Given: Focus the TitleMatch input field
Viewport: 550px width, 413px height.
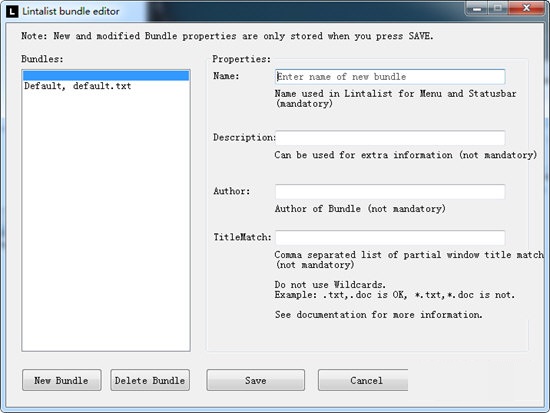Looking at the screenshot, I should click(390, 238).
